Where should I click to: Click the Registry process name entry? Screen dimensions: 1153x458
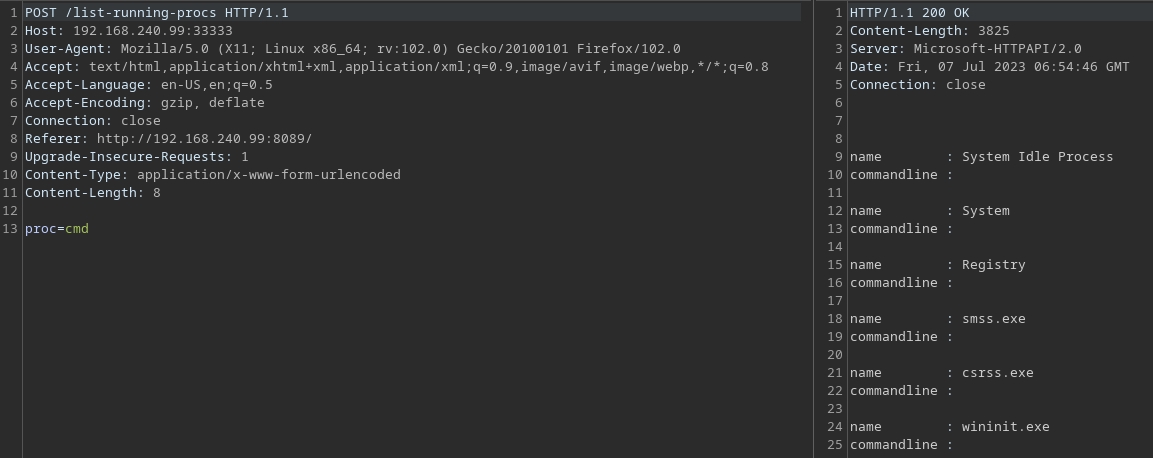tap(993, 265)
